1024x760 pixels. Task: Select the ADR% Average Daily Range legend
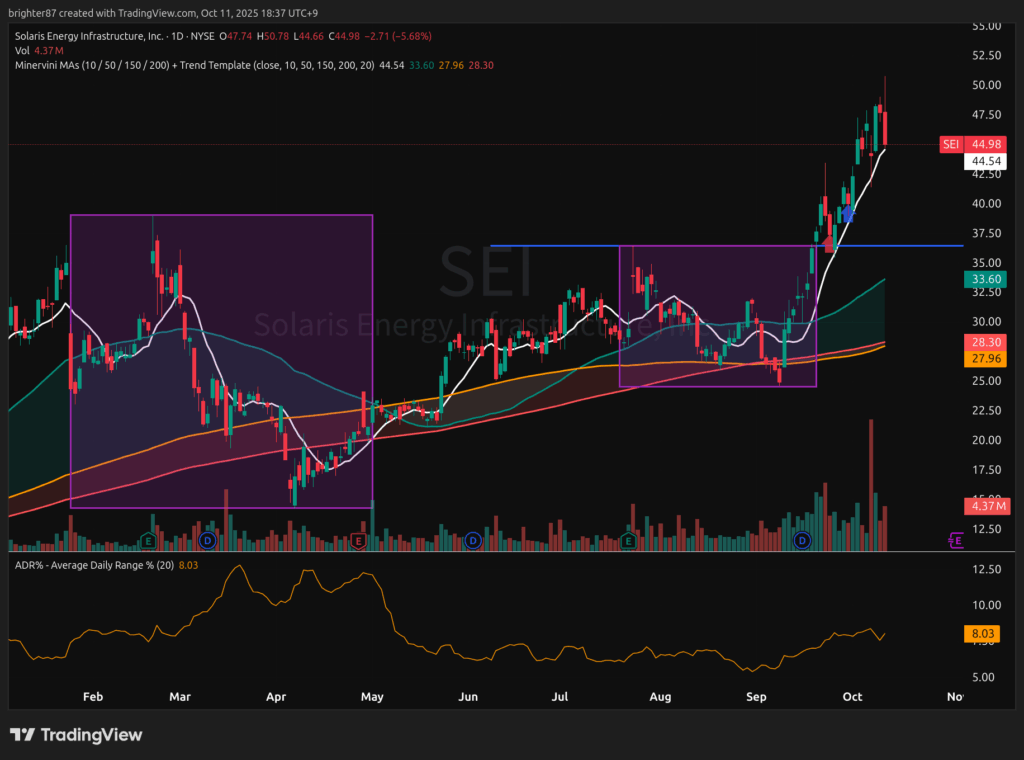92,566
